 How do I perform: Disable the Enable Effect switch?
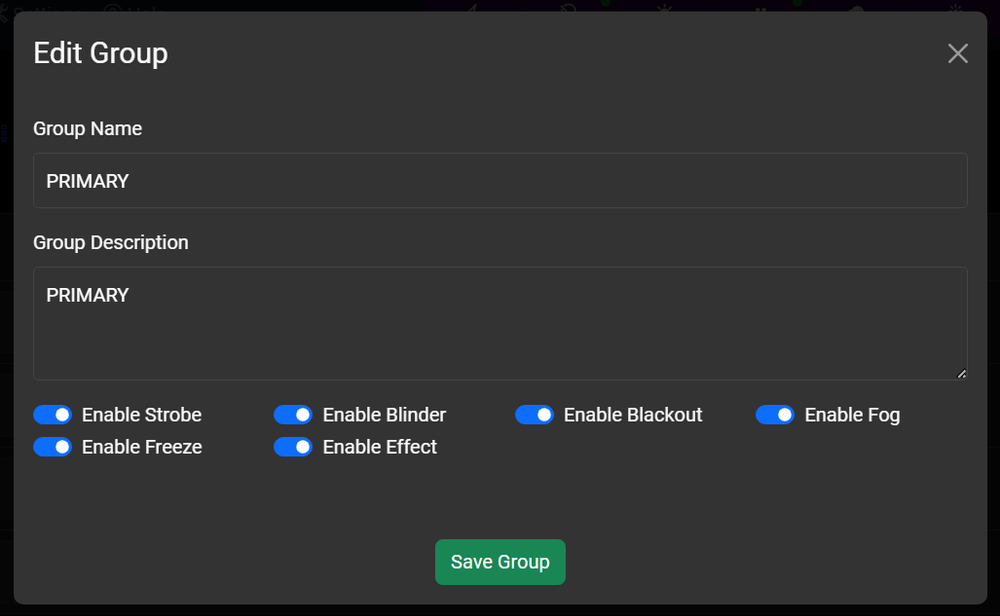click(x=293, y=447)
